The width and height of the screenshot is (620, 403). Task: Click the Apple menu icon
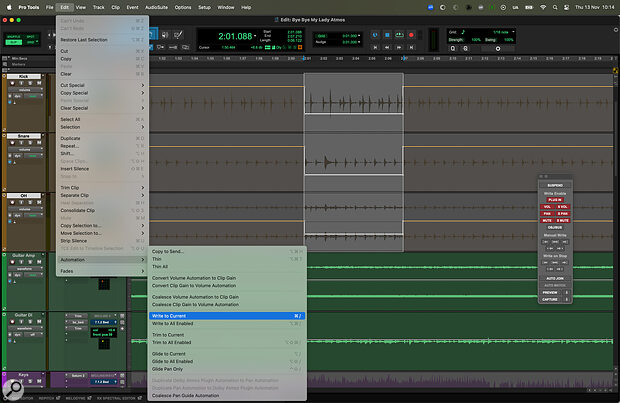(9, 7)
